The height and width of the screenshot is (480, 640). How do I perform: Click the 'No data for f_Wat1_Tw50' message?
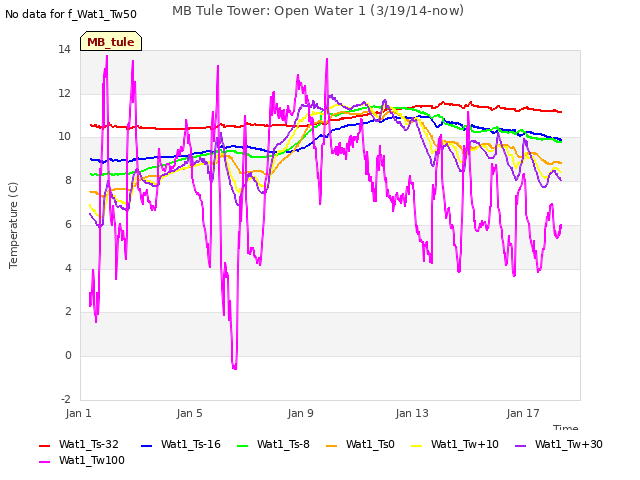click(71, 15)
